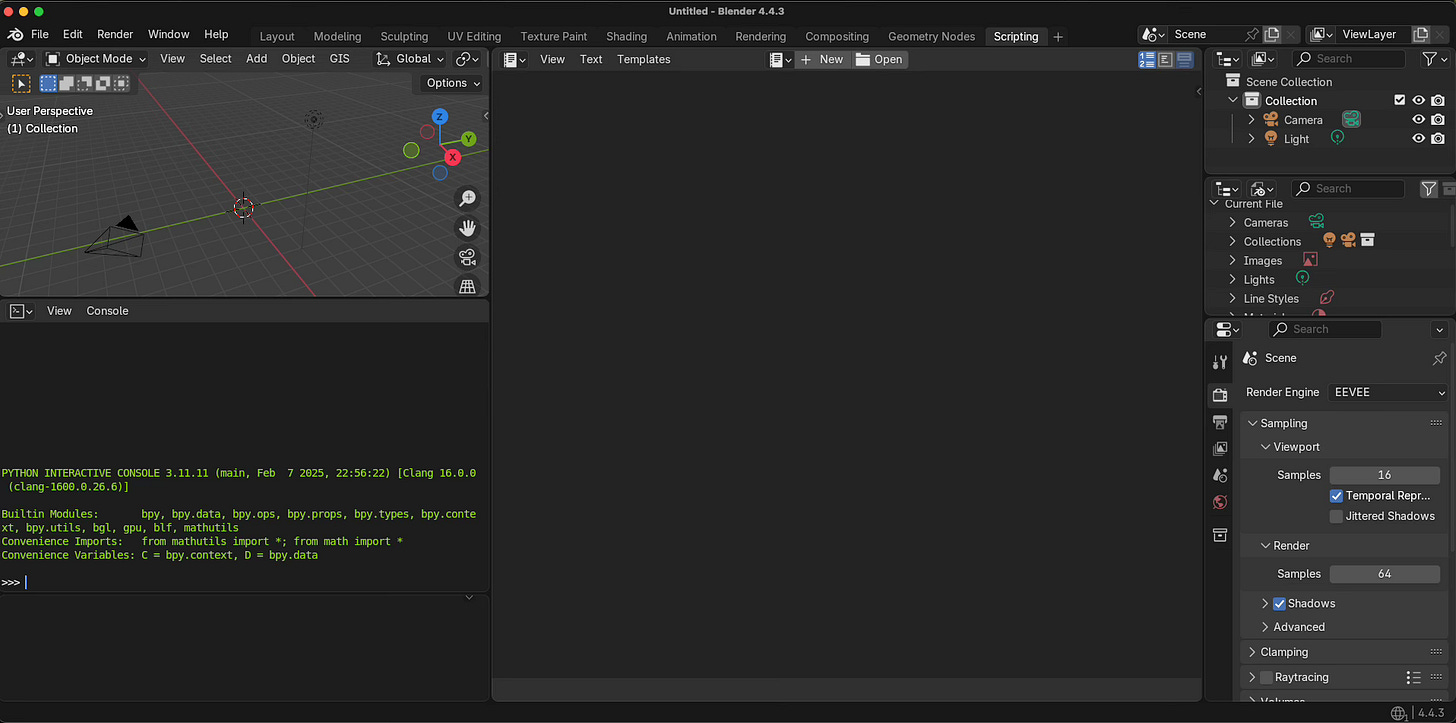
Task: Switch perspective/orthographic with grid icon
Action: pos(467,286)
